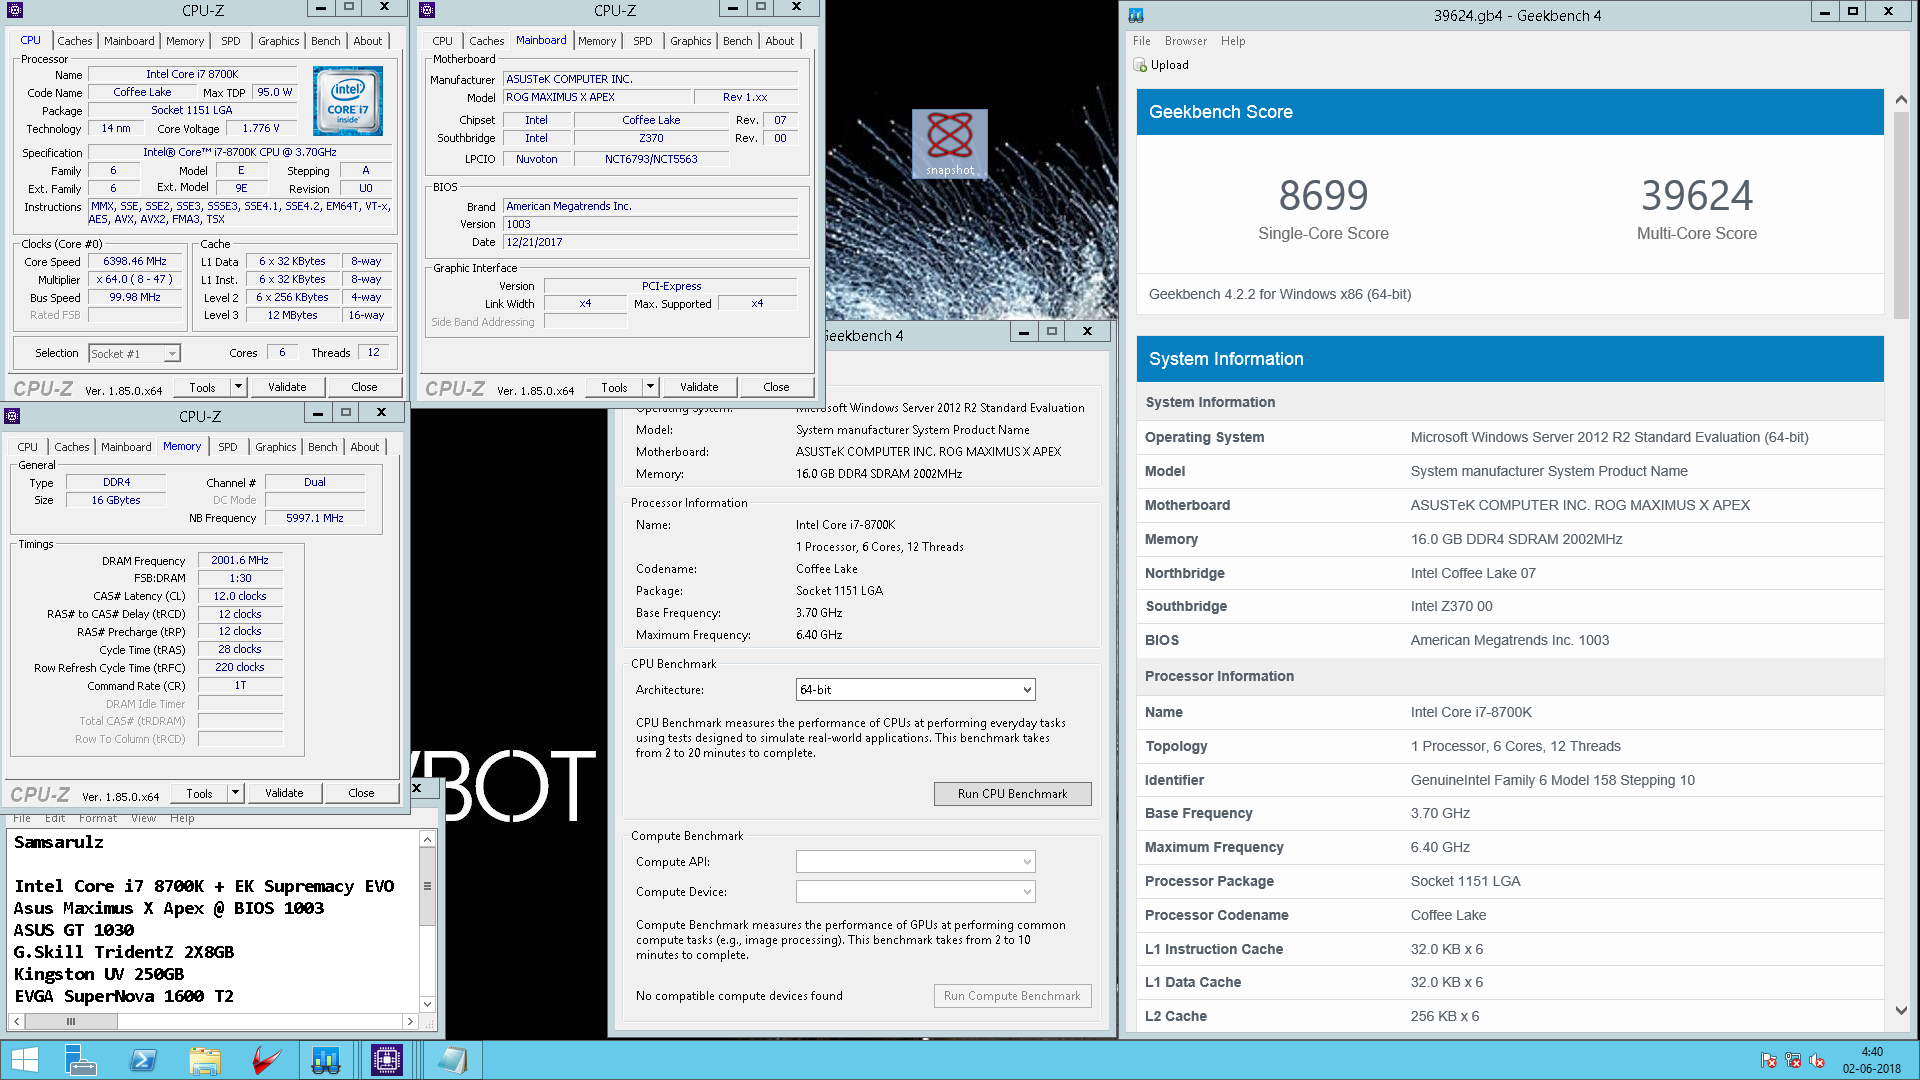
Task: Click the Single-Core Score 8699
Action: (x=1323, y=195)
